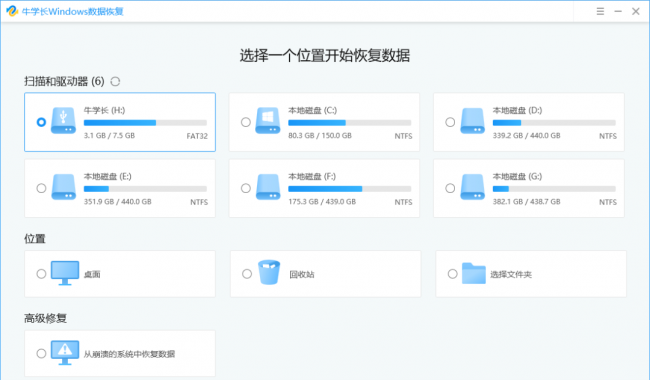Click the 本地磁盘 (G:) label
Viewport: 650px width, 380px height.
click(517, 177)
